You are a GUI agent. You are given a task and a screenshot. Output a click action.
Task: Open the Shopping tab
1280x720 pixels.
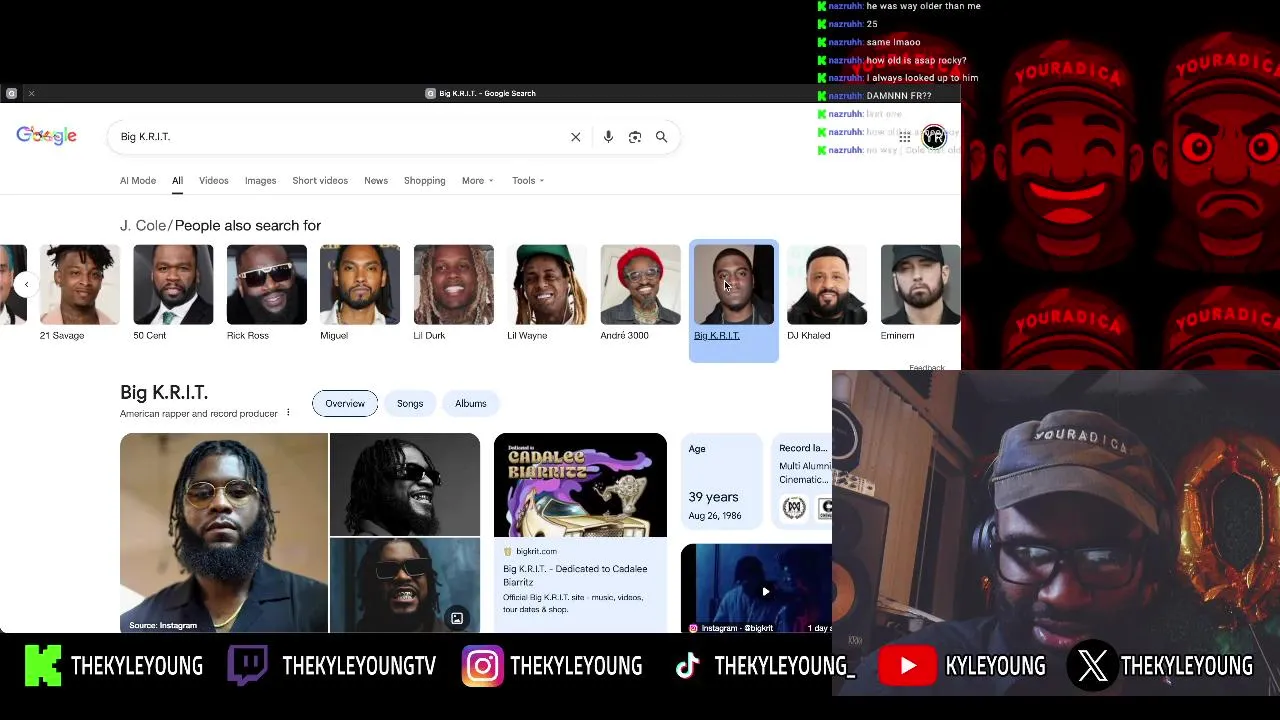pyautogui.click(x=425, y=181)
